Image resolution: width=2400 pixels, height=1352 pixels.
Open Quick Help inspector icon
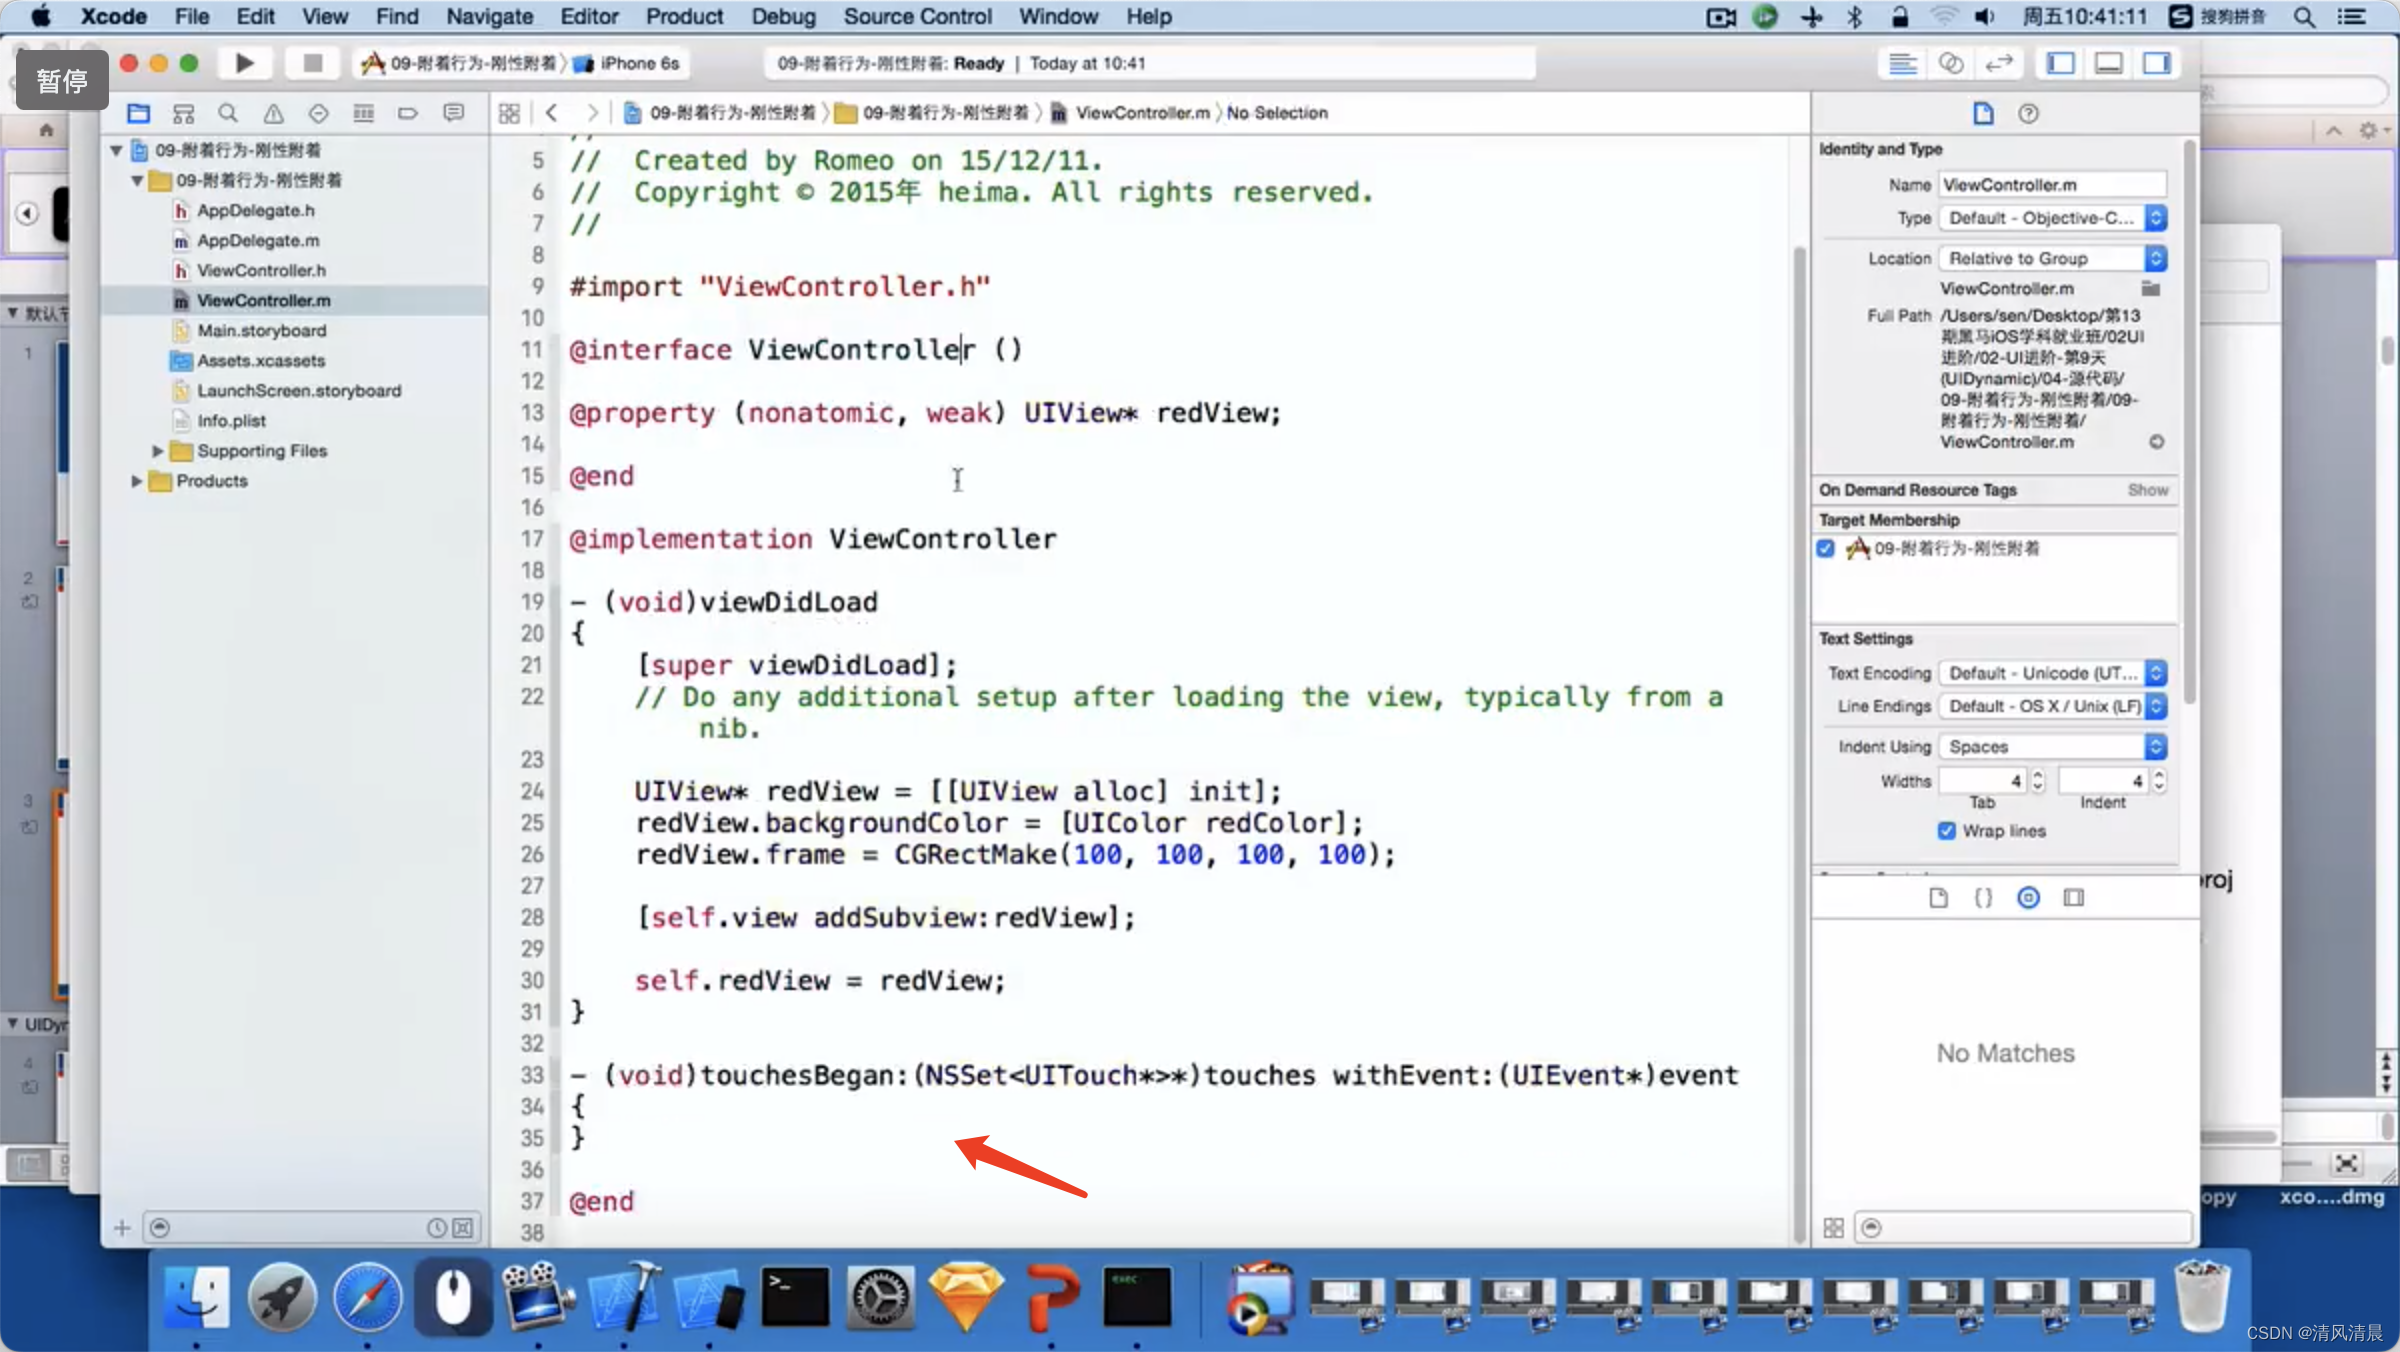[x=2028, y=113]
